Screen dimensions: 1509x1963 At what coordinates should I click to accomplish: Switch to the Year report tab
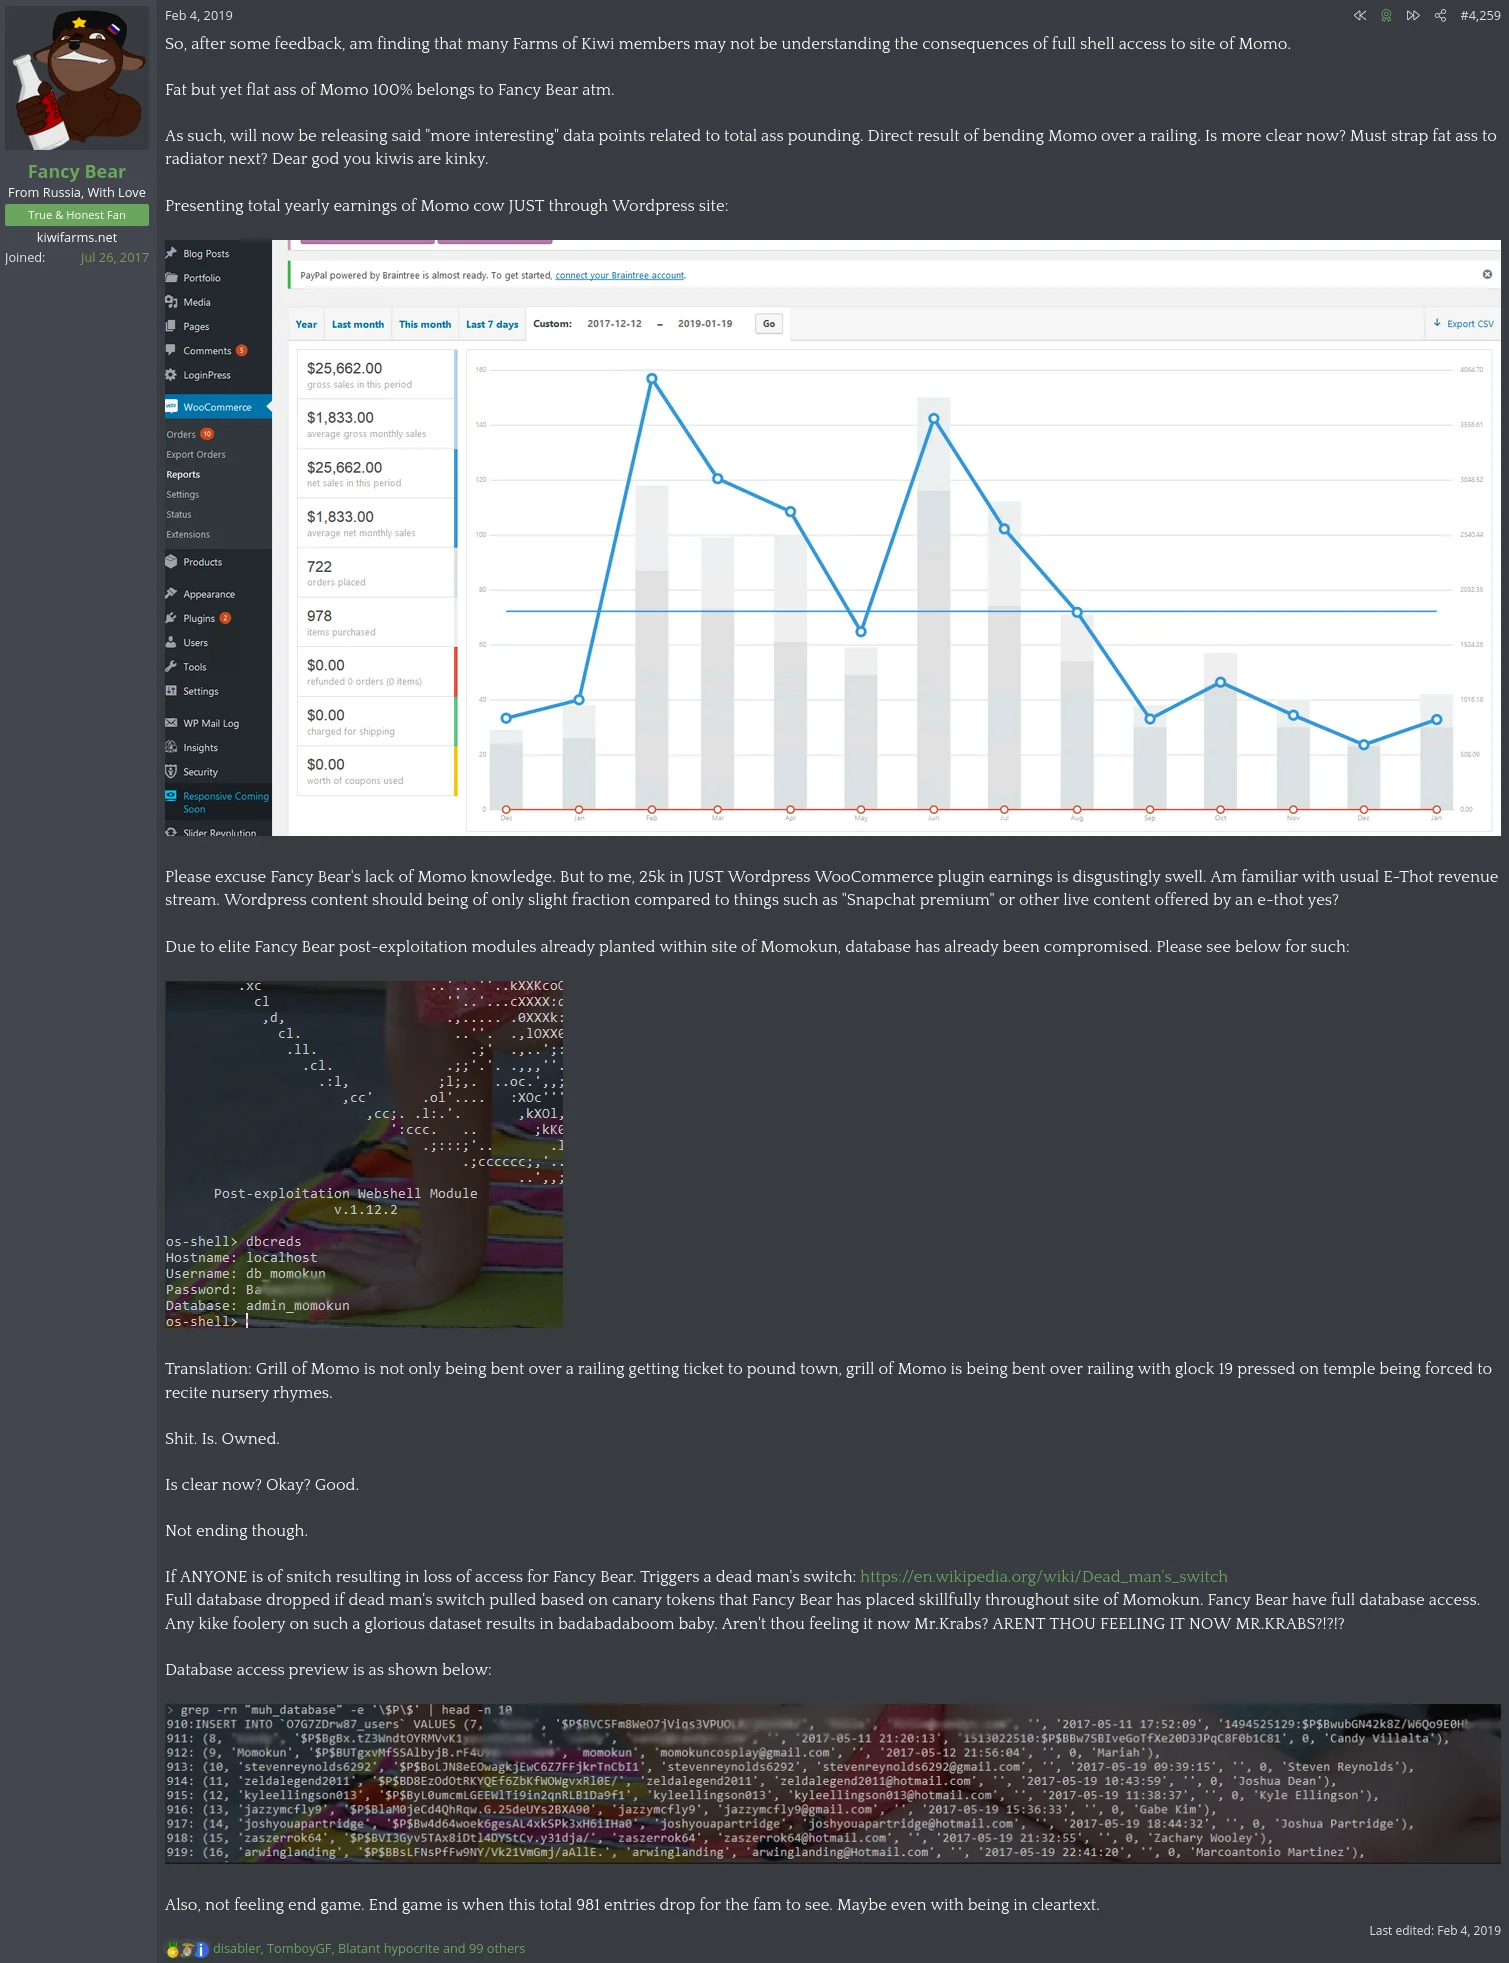pyautogui.click(x=306, y=324)
